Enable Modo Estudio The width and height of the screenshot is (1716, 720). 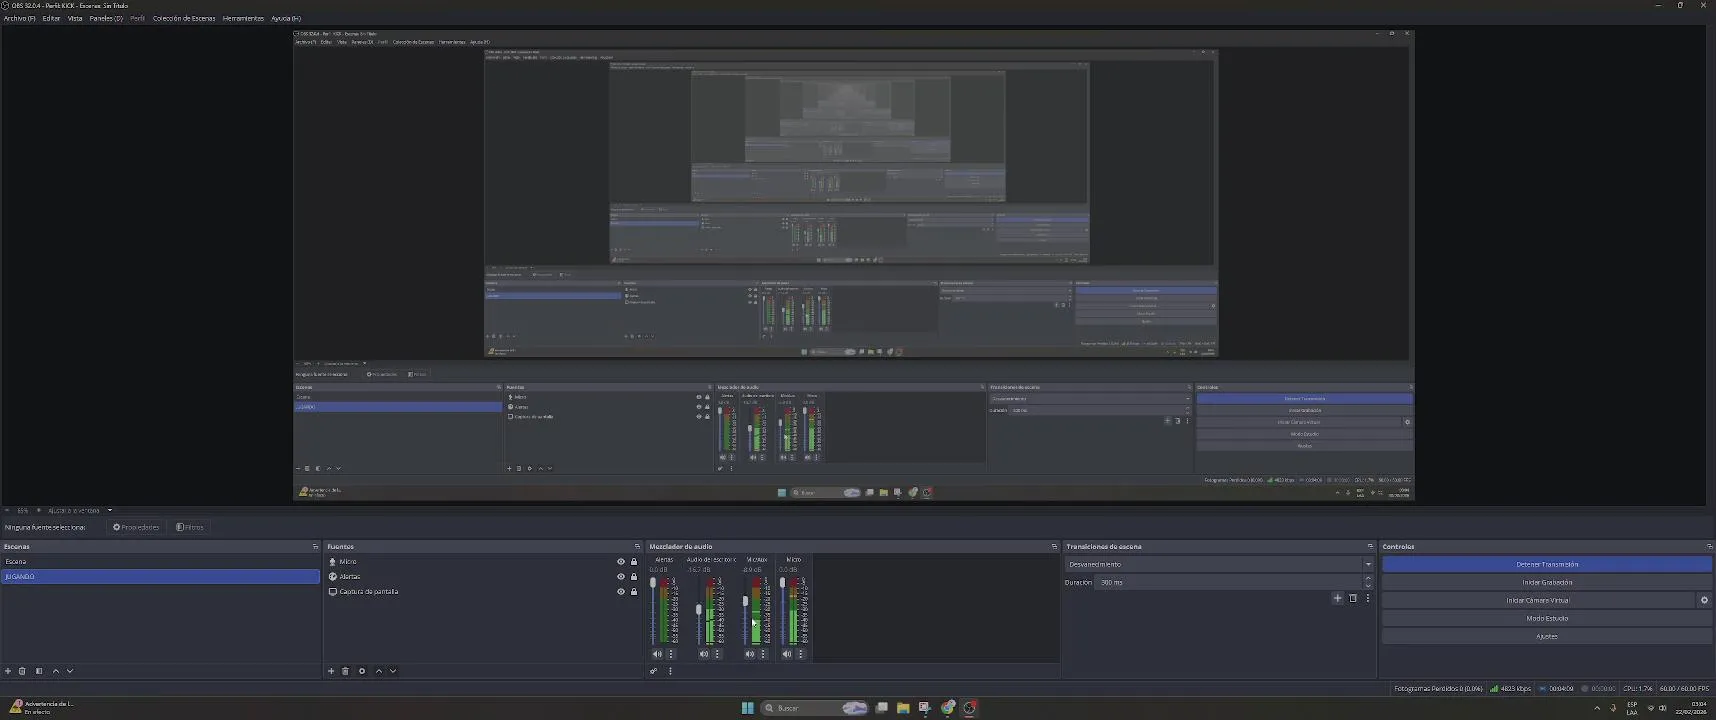(1547, 618)
